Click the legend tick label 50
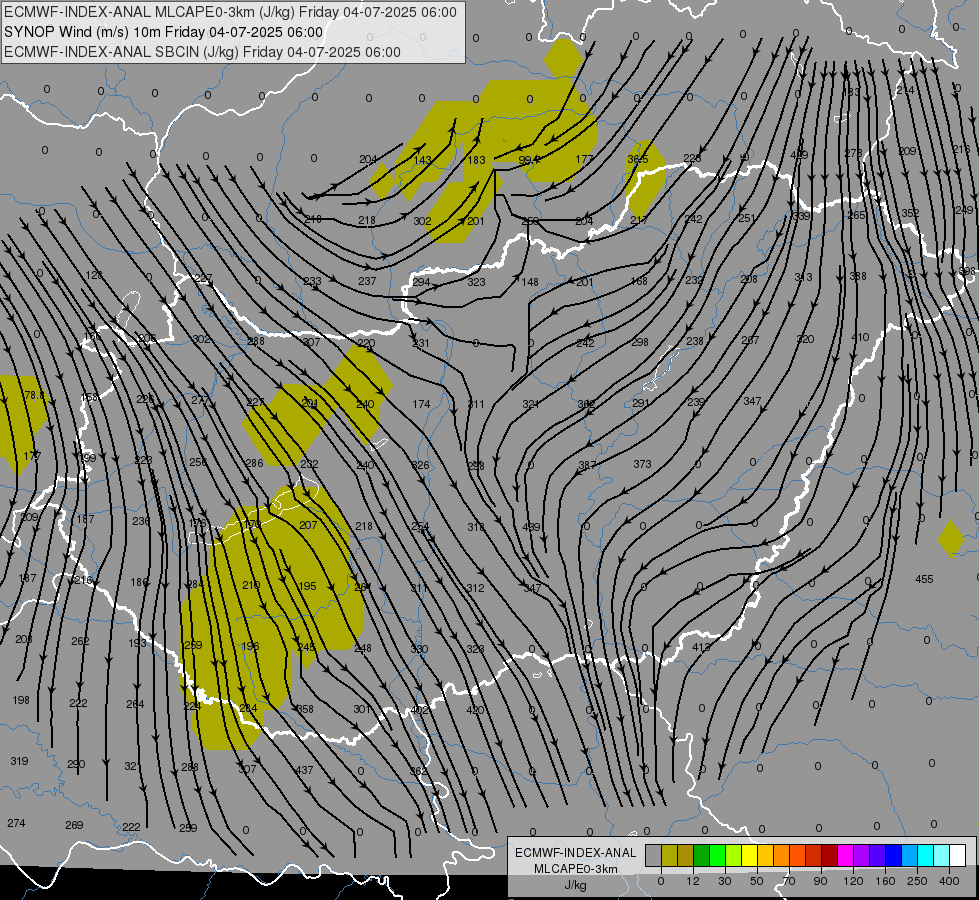 click(x=757, y=881)
